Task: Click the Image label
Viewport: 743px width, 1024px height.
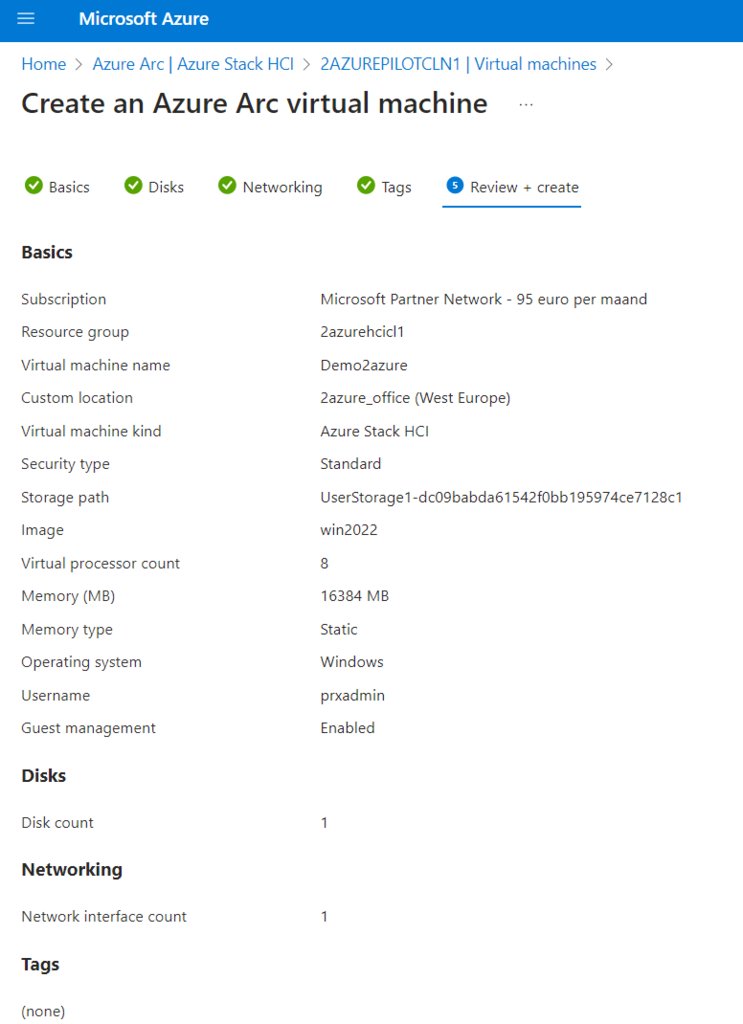Action: [x=42, y=530]
